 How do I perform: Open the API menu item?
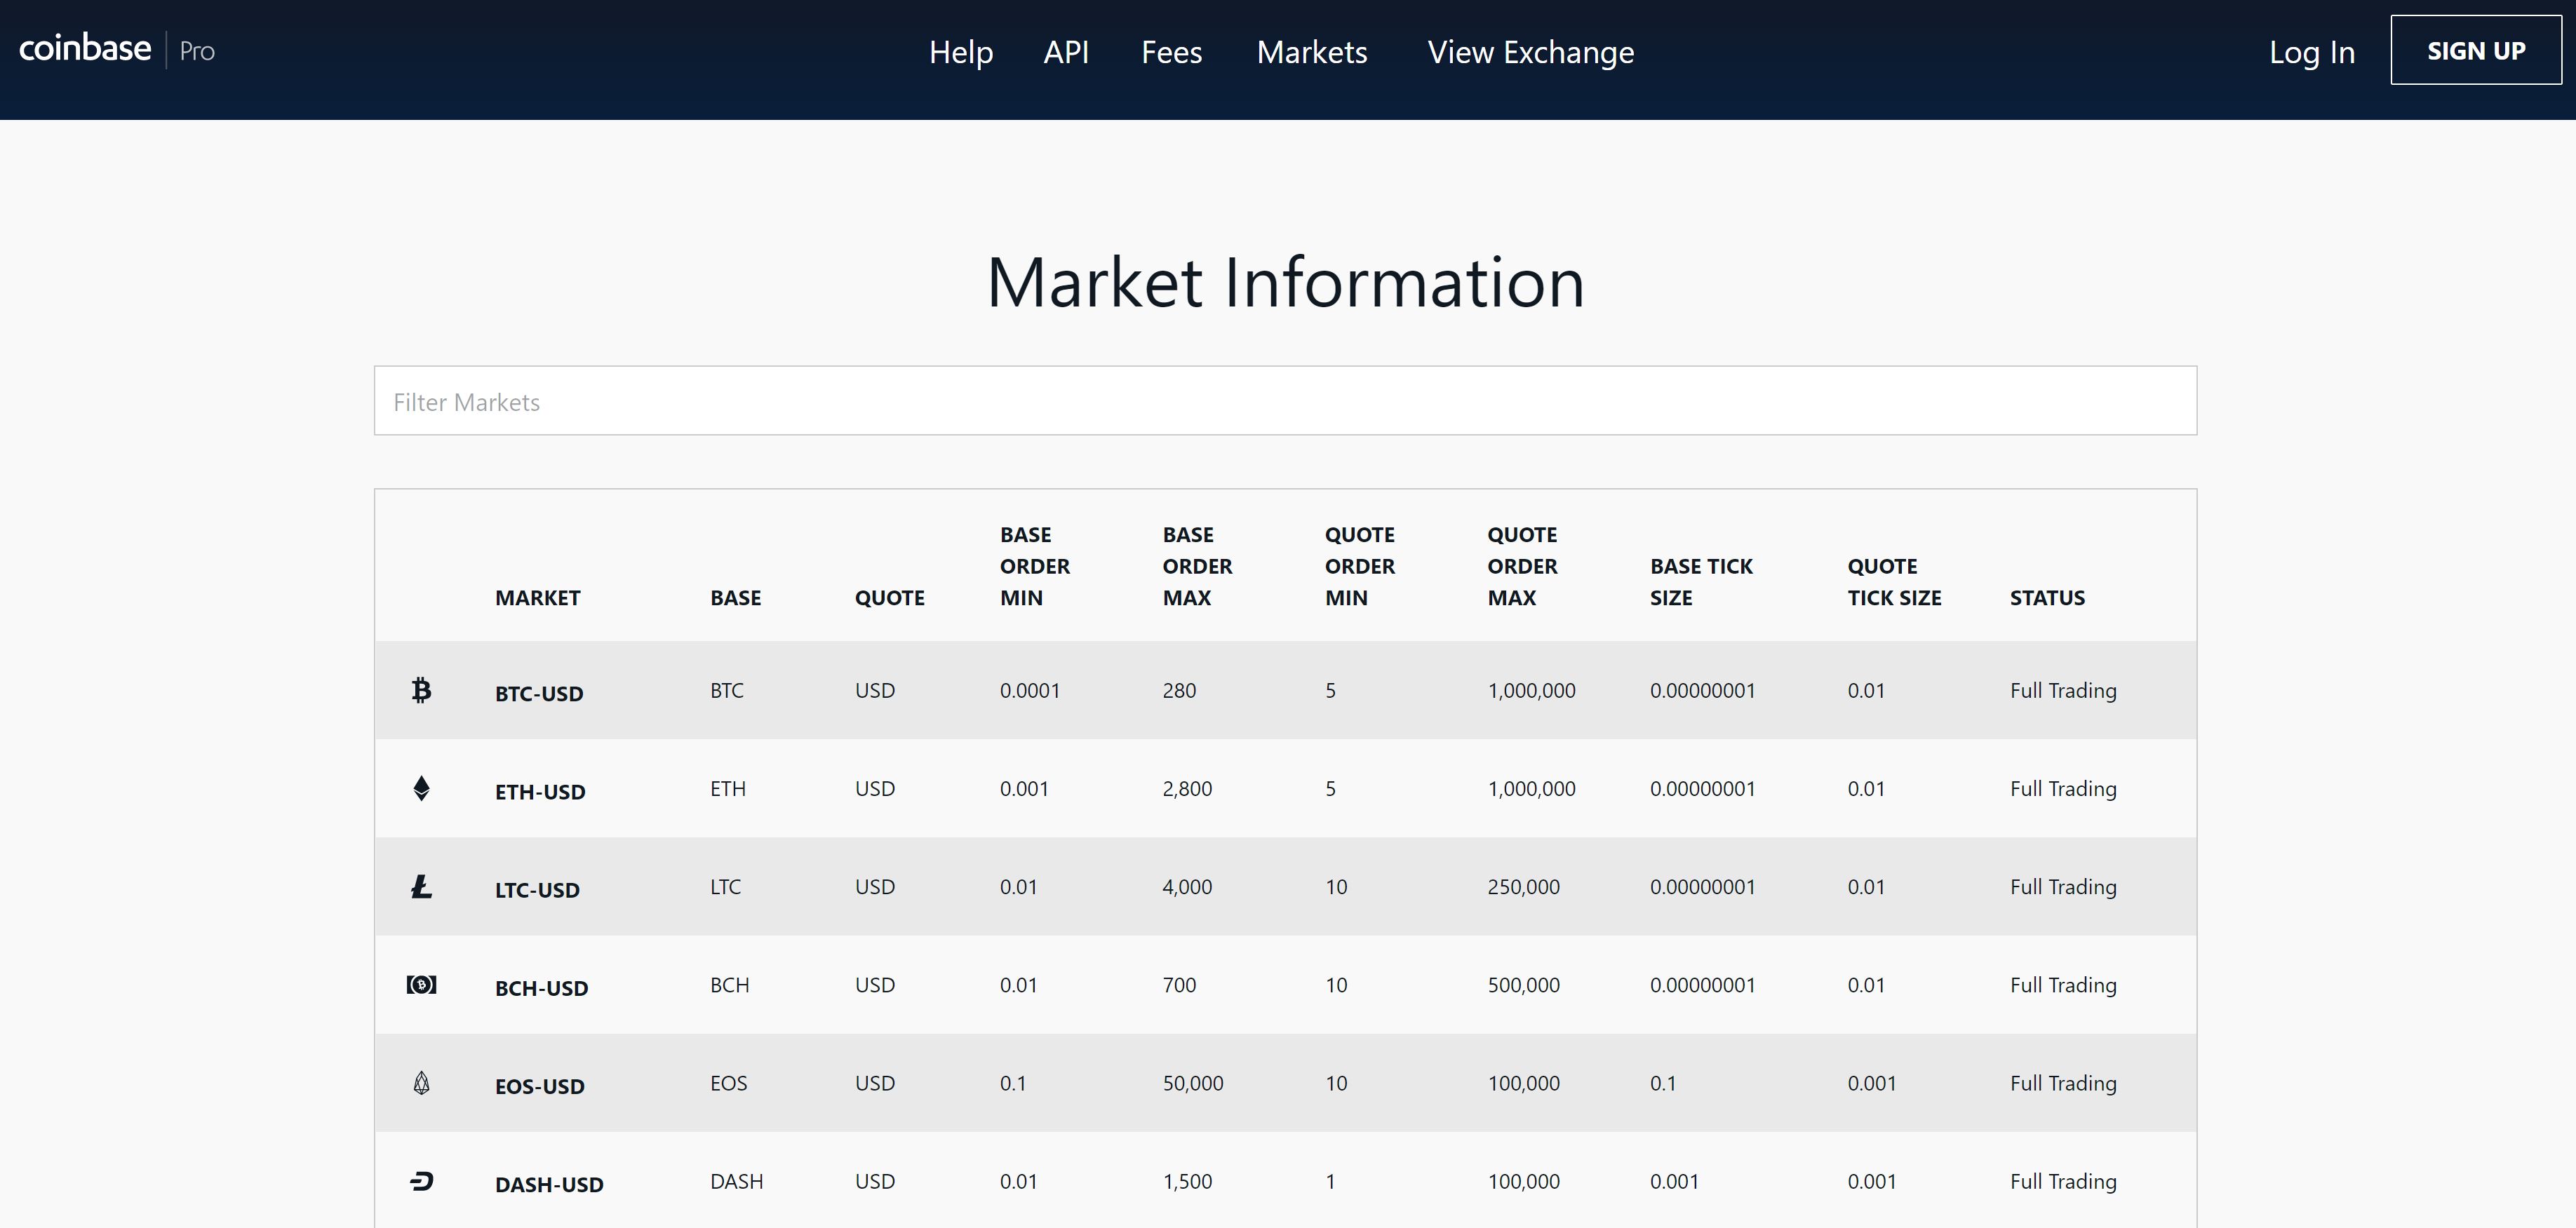pos(1066,52)
